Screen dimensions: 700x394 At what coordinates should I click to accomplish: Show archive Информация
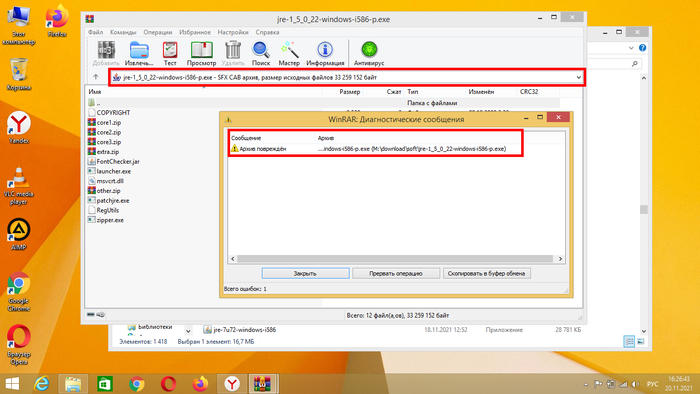(325, 53)
